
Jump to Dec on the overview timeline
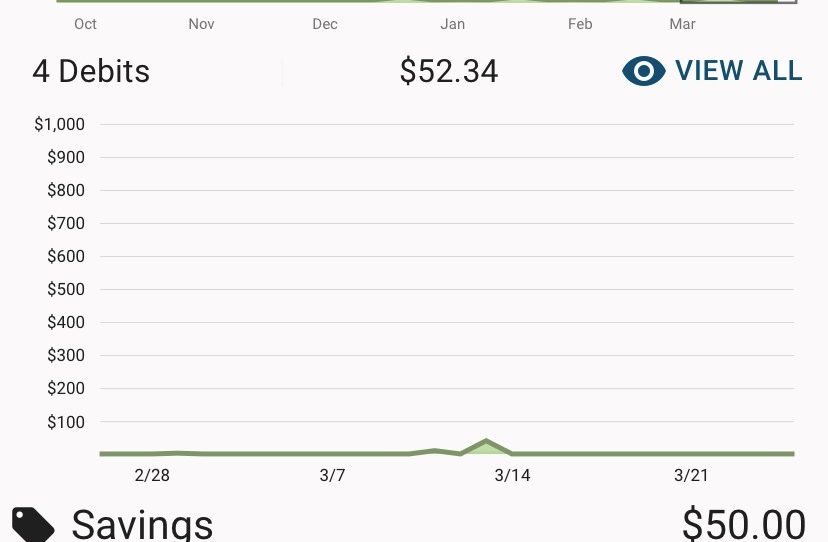[x=325, y=24]
